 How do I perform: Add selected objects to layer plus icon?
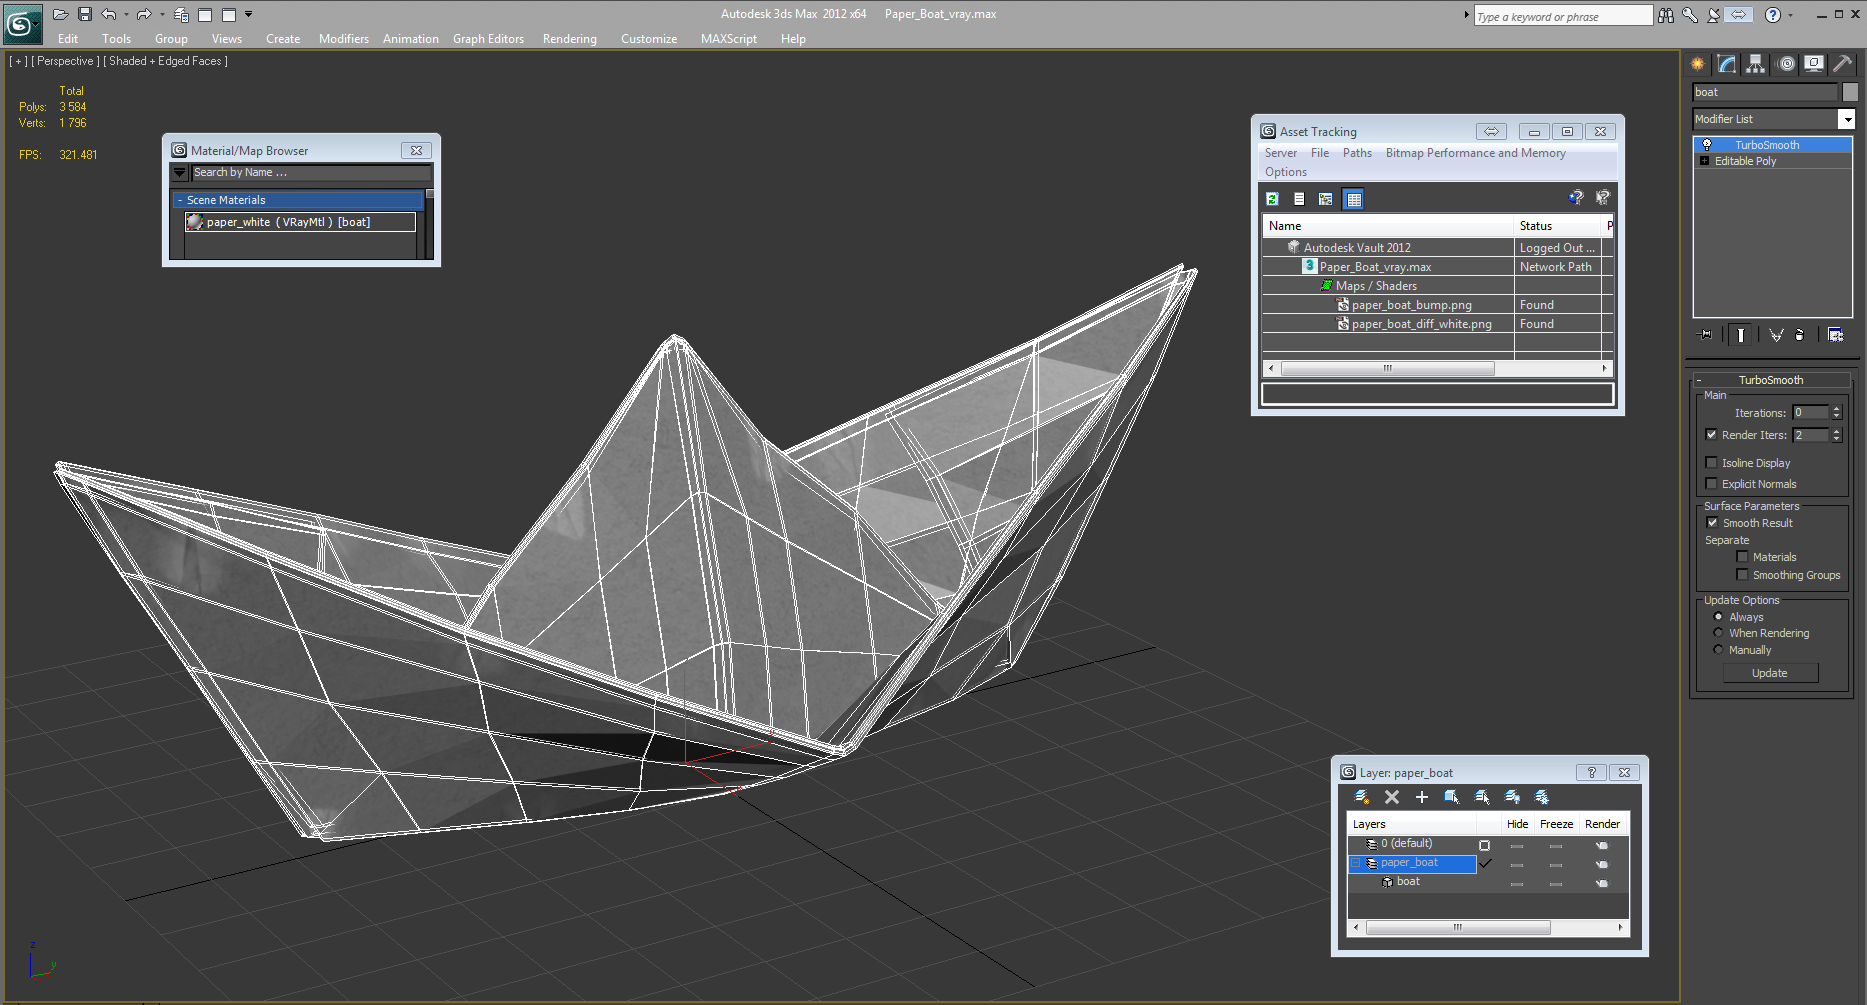(x=1422, y=797)
